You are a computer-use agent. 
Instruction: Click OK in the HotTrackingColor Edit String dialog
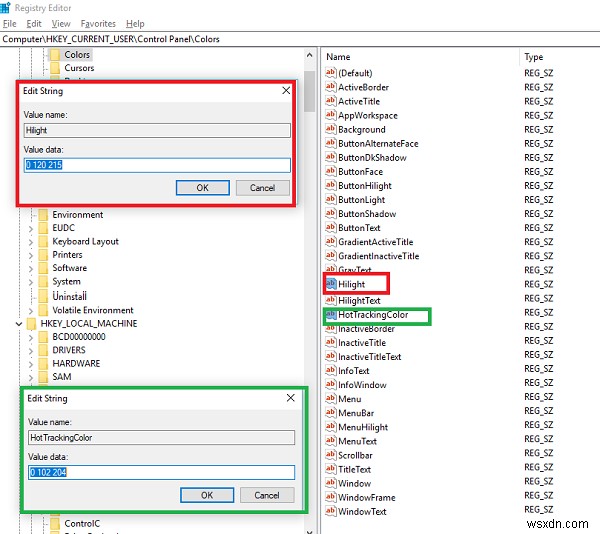[207, 495]
